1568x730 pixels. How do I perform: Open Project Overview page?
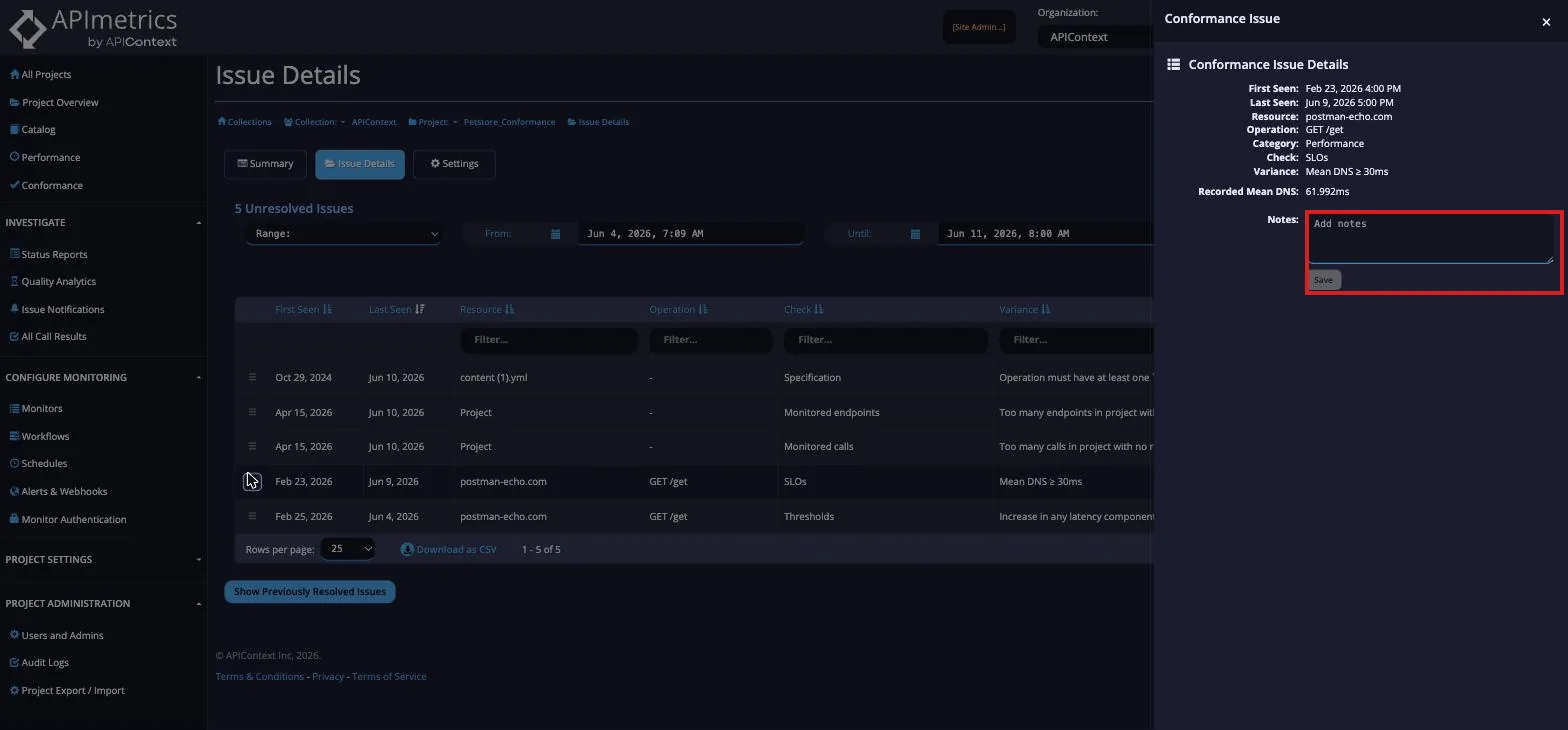coord(54,102)
